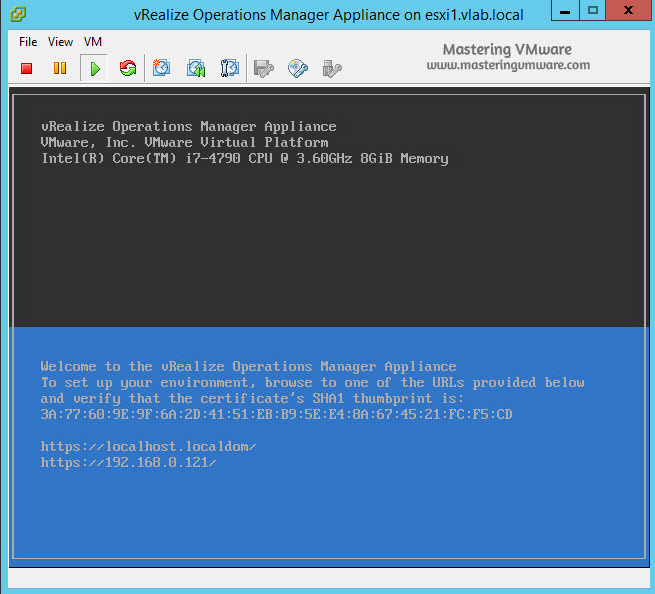The width and height of the screenshot is (655, 594).
Task: Click the Intel(R) Core(TM) i7-4790 CPU line
Action: click(245, 159)
